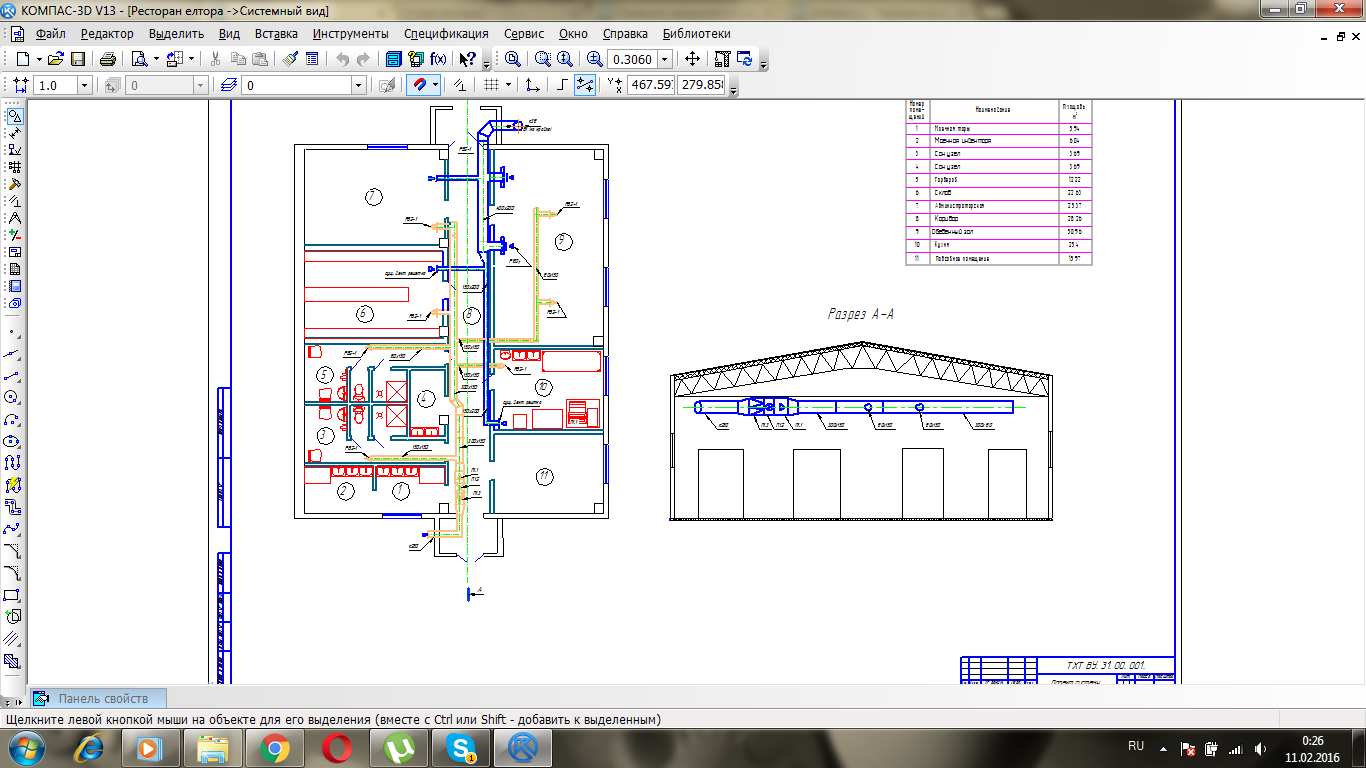Open the layer number 0 dropdown
The height and width of the screenshot is (768, 1366).
point(359,86)
